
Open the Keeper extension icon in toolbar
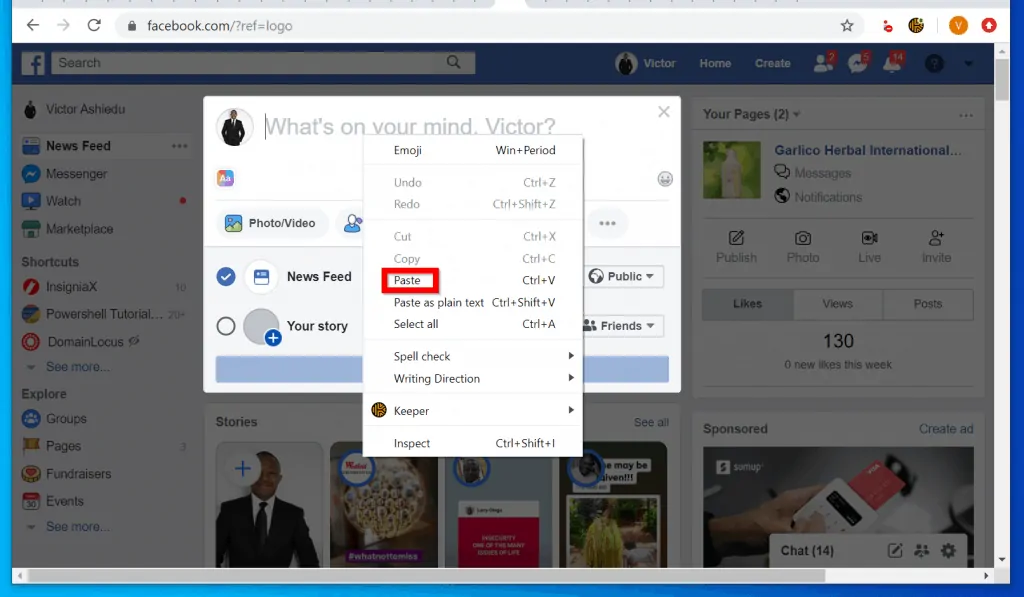click(x=916, y=25)
